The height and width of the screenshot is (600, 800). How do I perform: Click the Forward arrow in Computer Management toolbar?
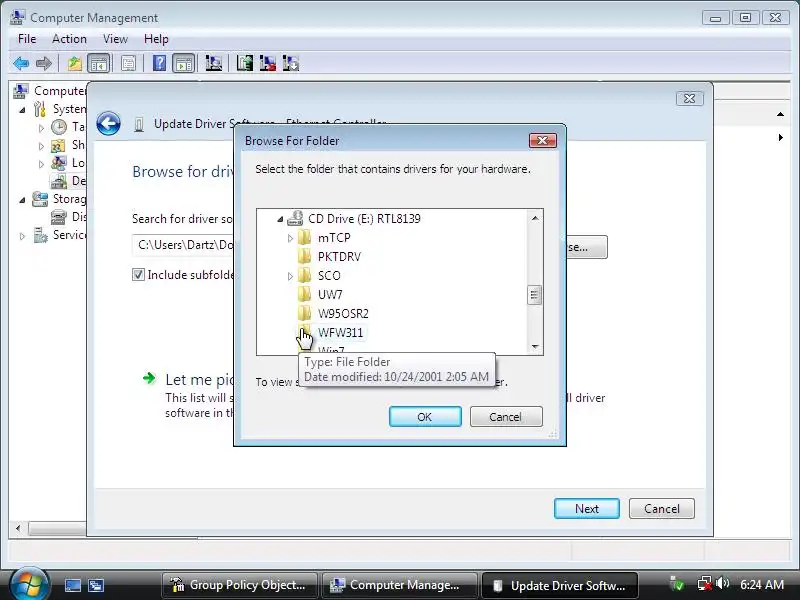coord(44,64)
